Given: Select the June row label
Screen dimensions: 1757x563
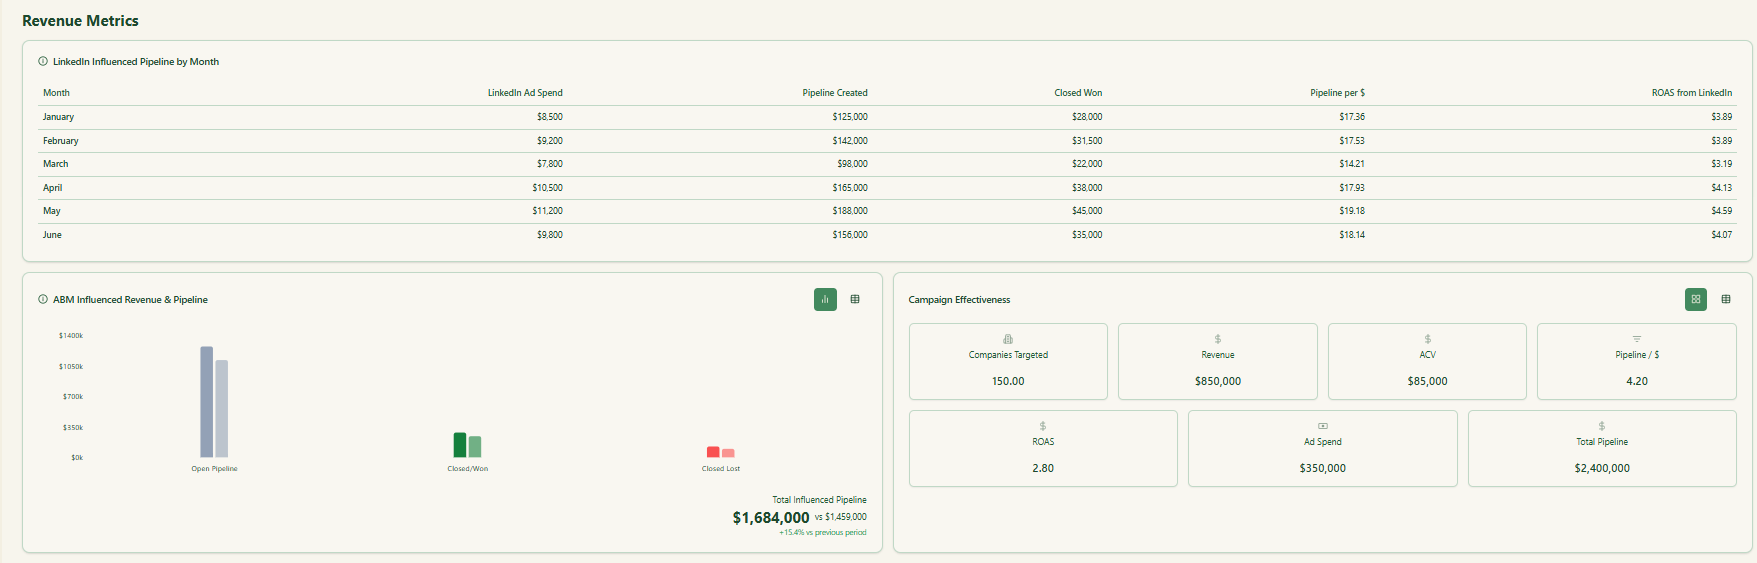Looking at the screenshot, I should click(x=52, y=235).
